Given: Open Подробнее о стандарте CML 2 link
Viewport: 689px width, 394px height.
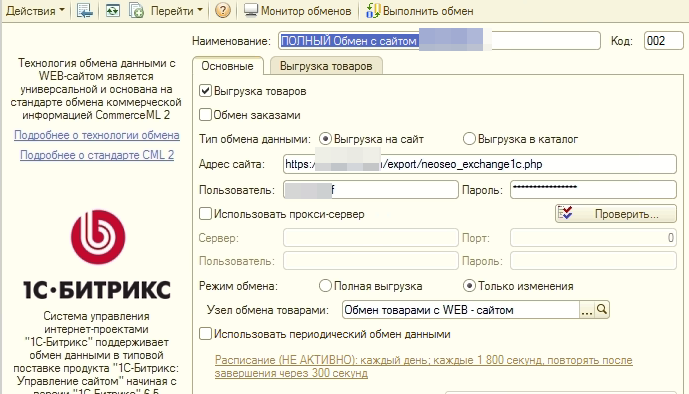Looking at the screenshot, I should [97, 155].
